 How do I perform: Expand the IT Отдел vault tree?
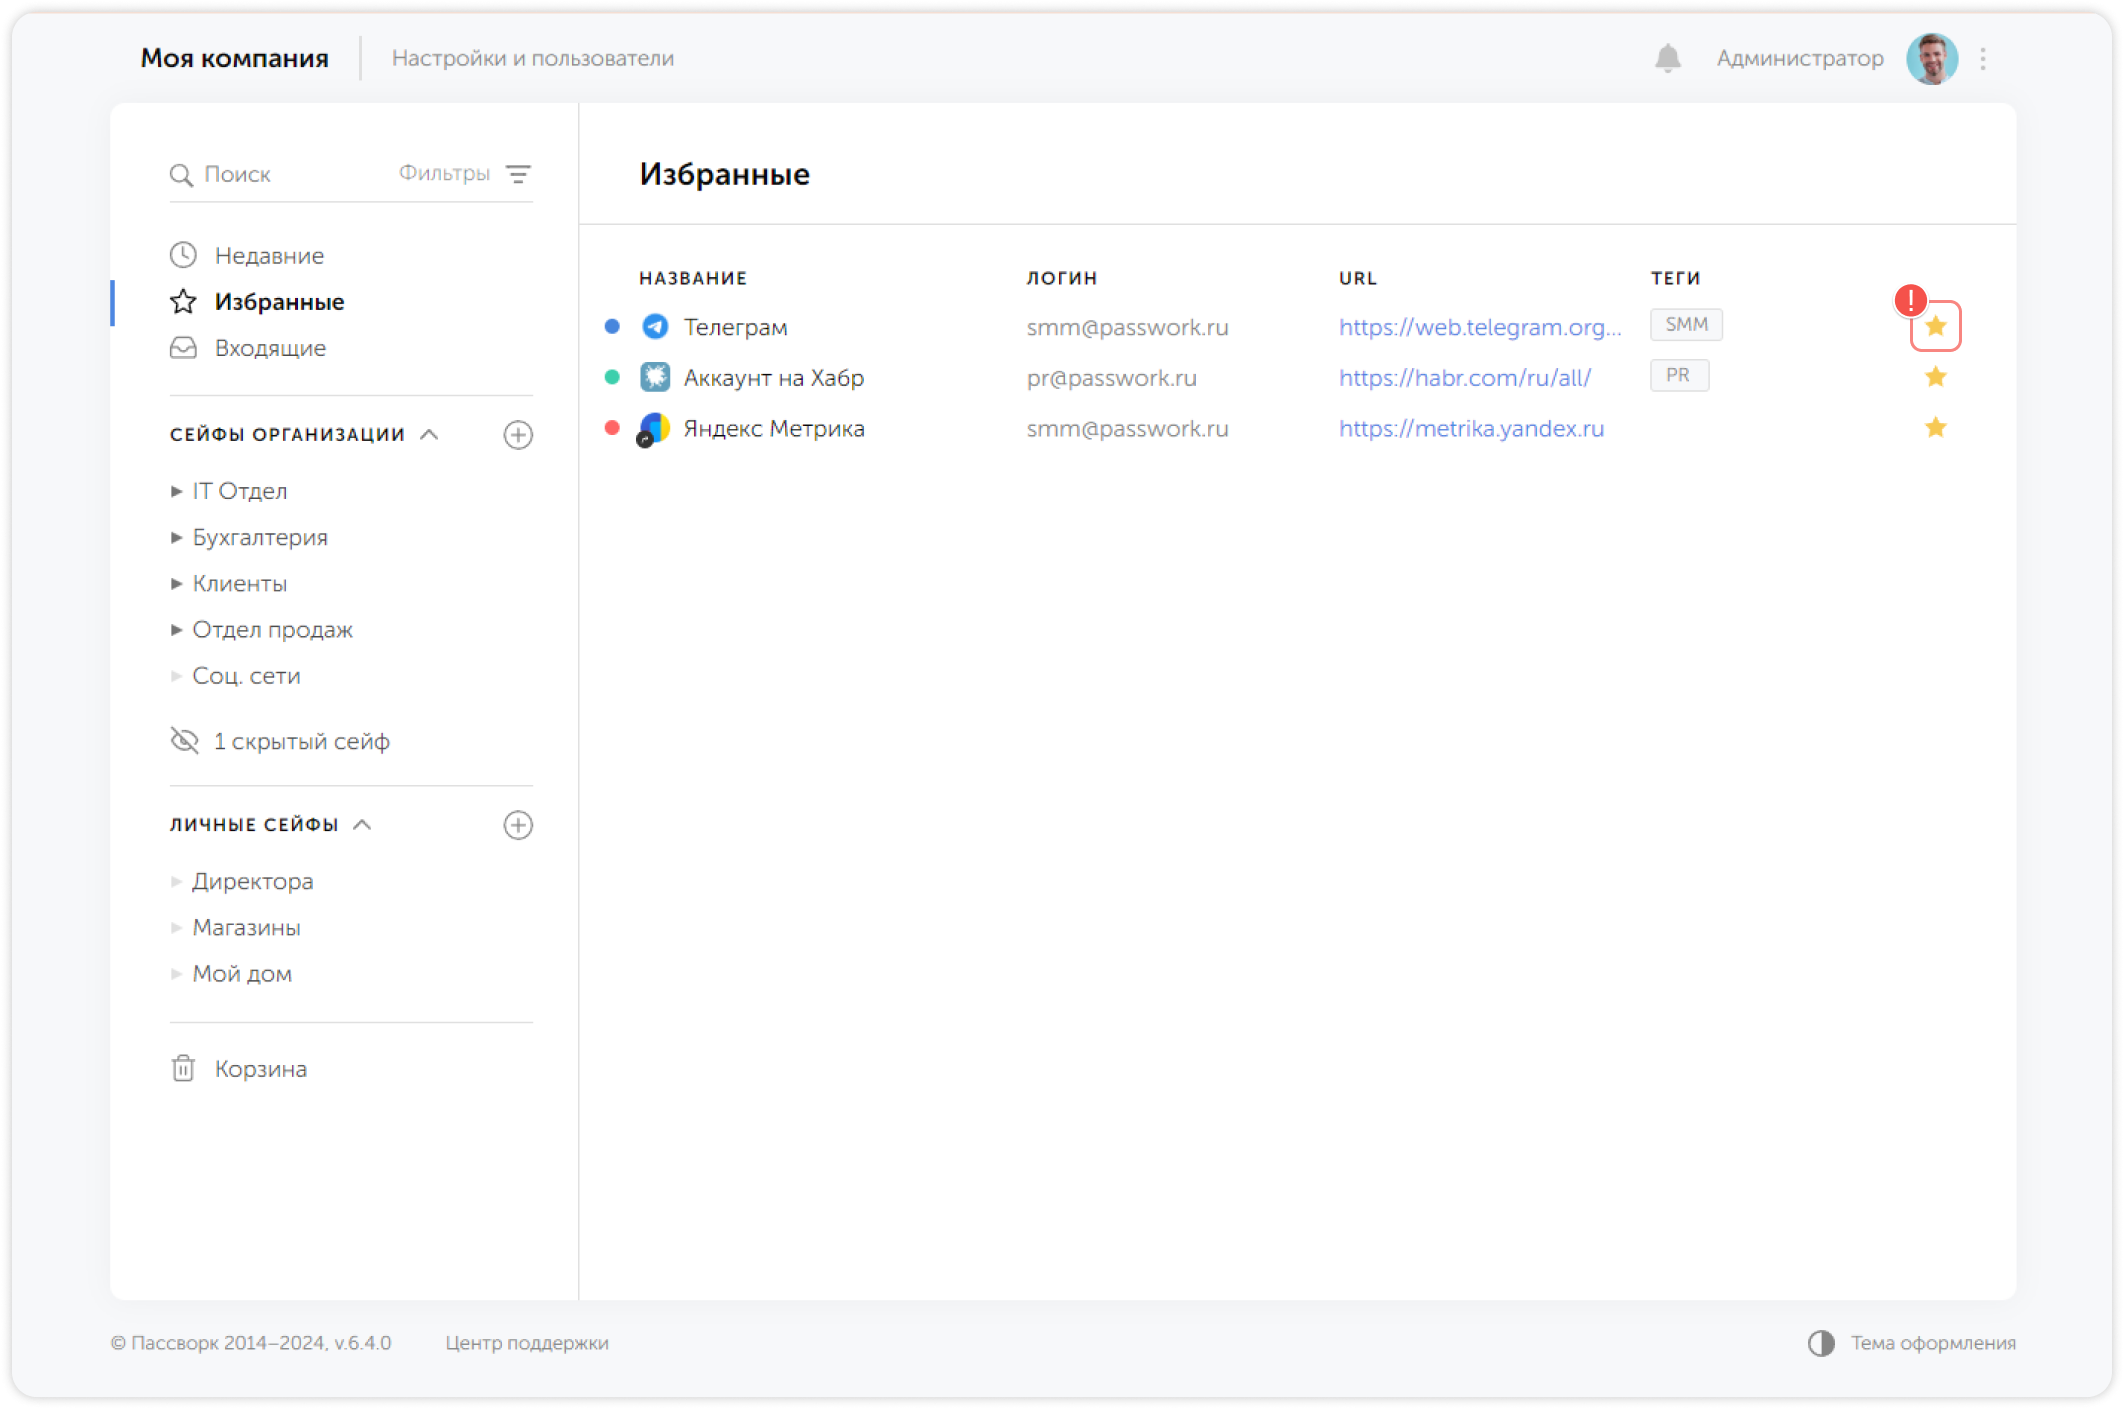(176, 491)
